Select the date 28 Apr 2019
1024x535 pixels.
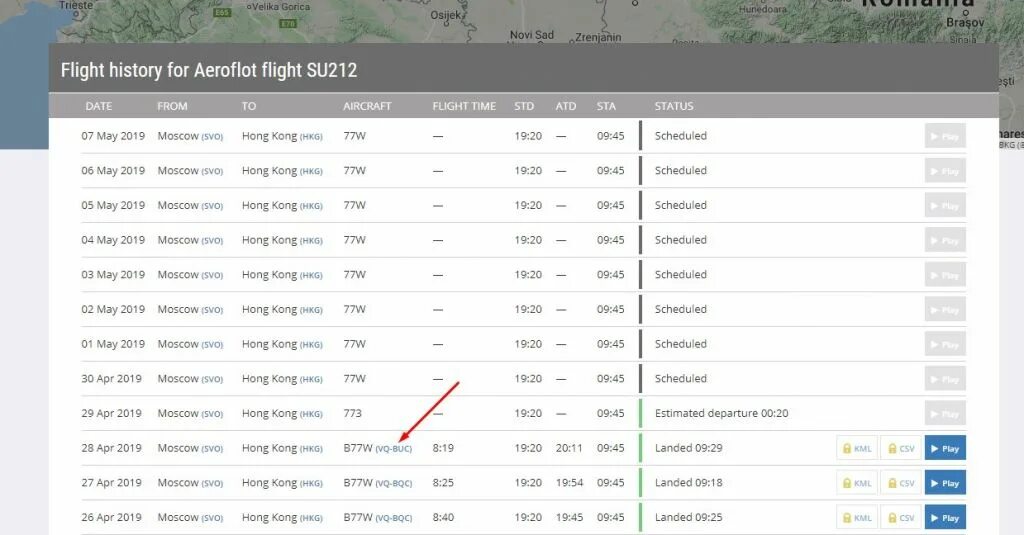tap(111, 447)
